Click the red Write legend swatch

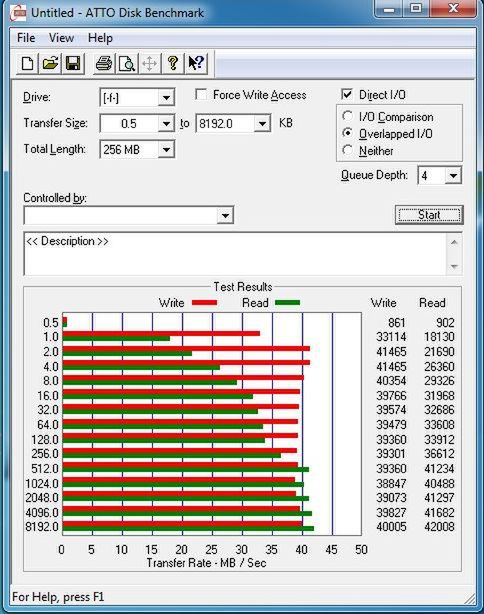[x=204, y=303]
